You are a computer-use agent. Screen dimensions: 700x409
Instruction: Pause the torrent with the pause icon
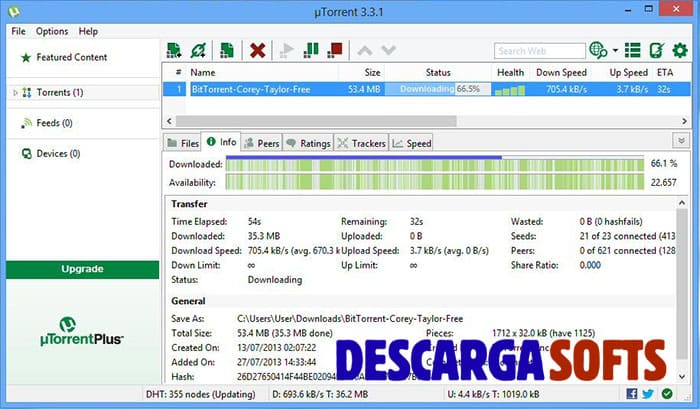coord(311,50)
